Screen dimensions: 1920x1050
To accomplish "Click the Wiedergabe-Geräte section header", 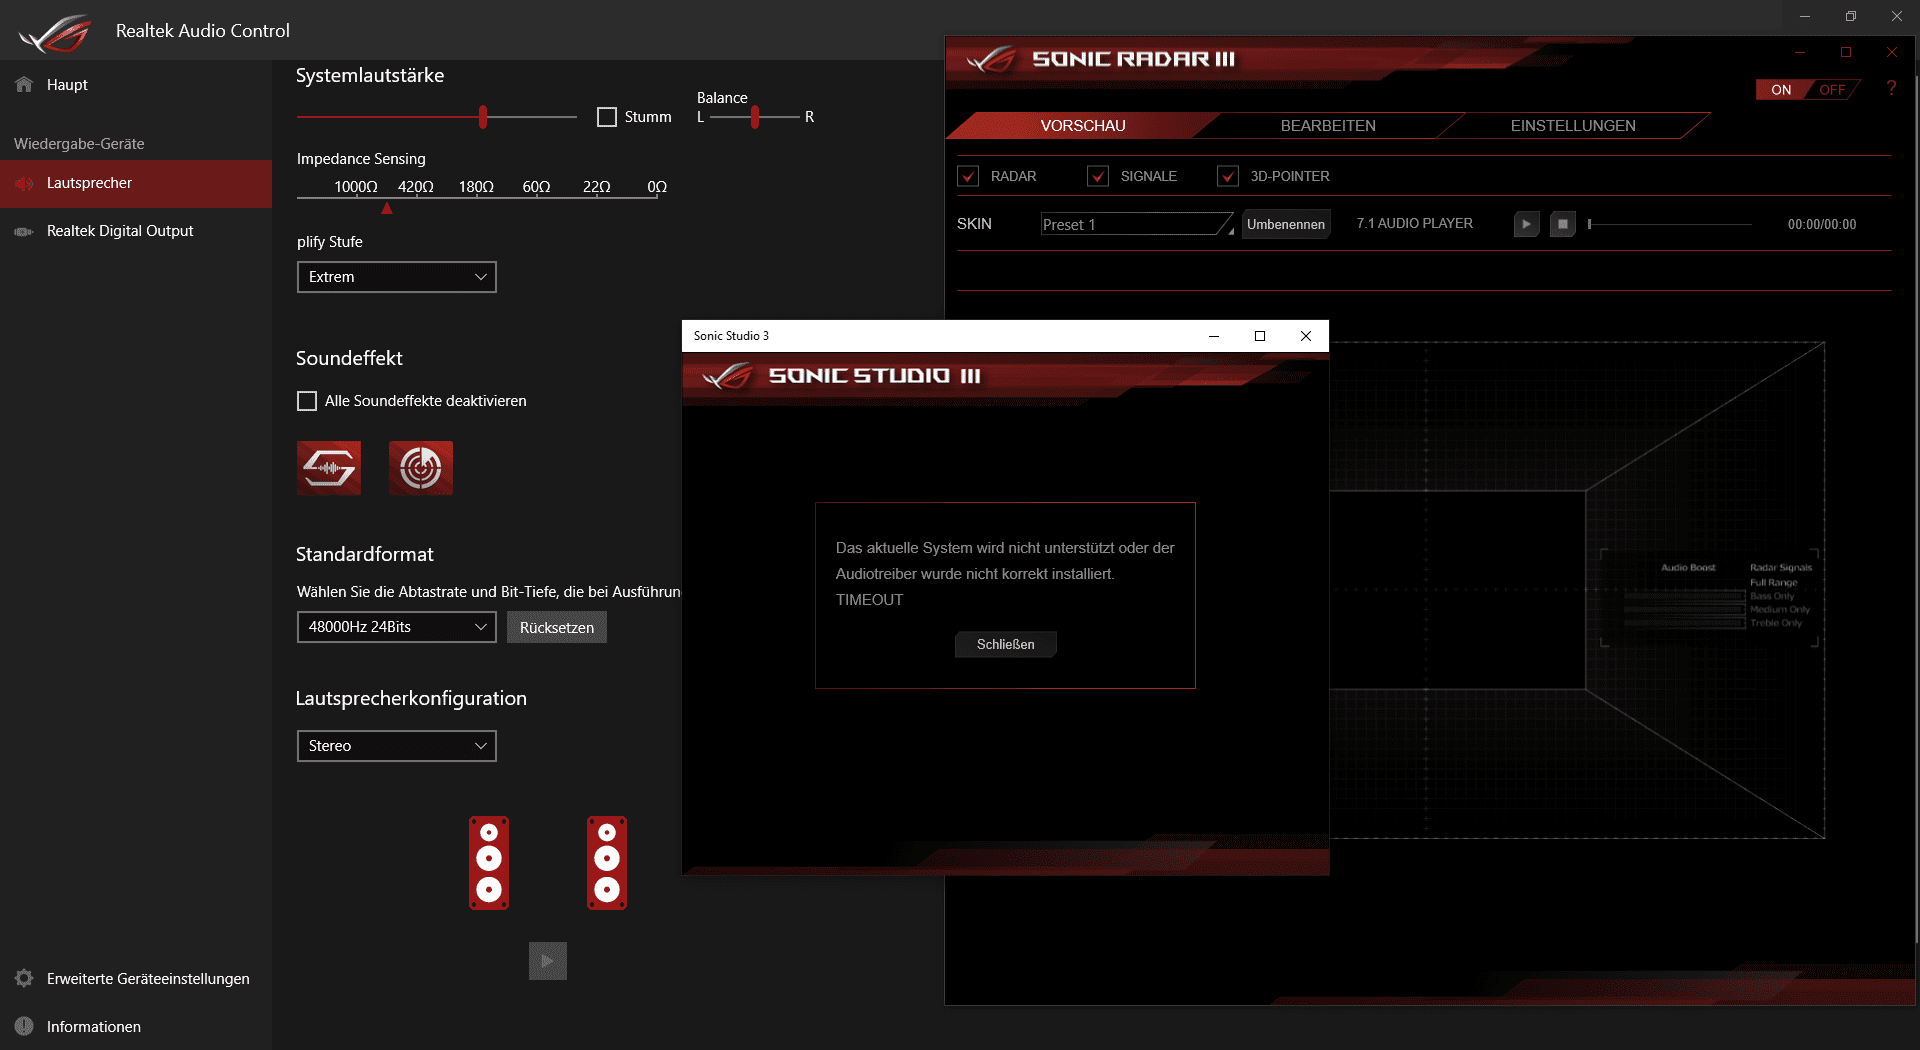I will pos(79,144).
